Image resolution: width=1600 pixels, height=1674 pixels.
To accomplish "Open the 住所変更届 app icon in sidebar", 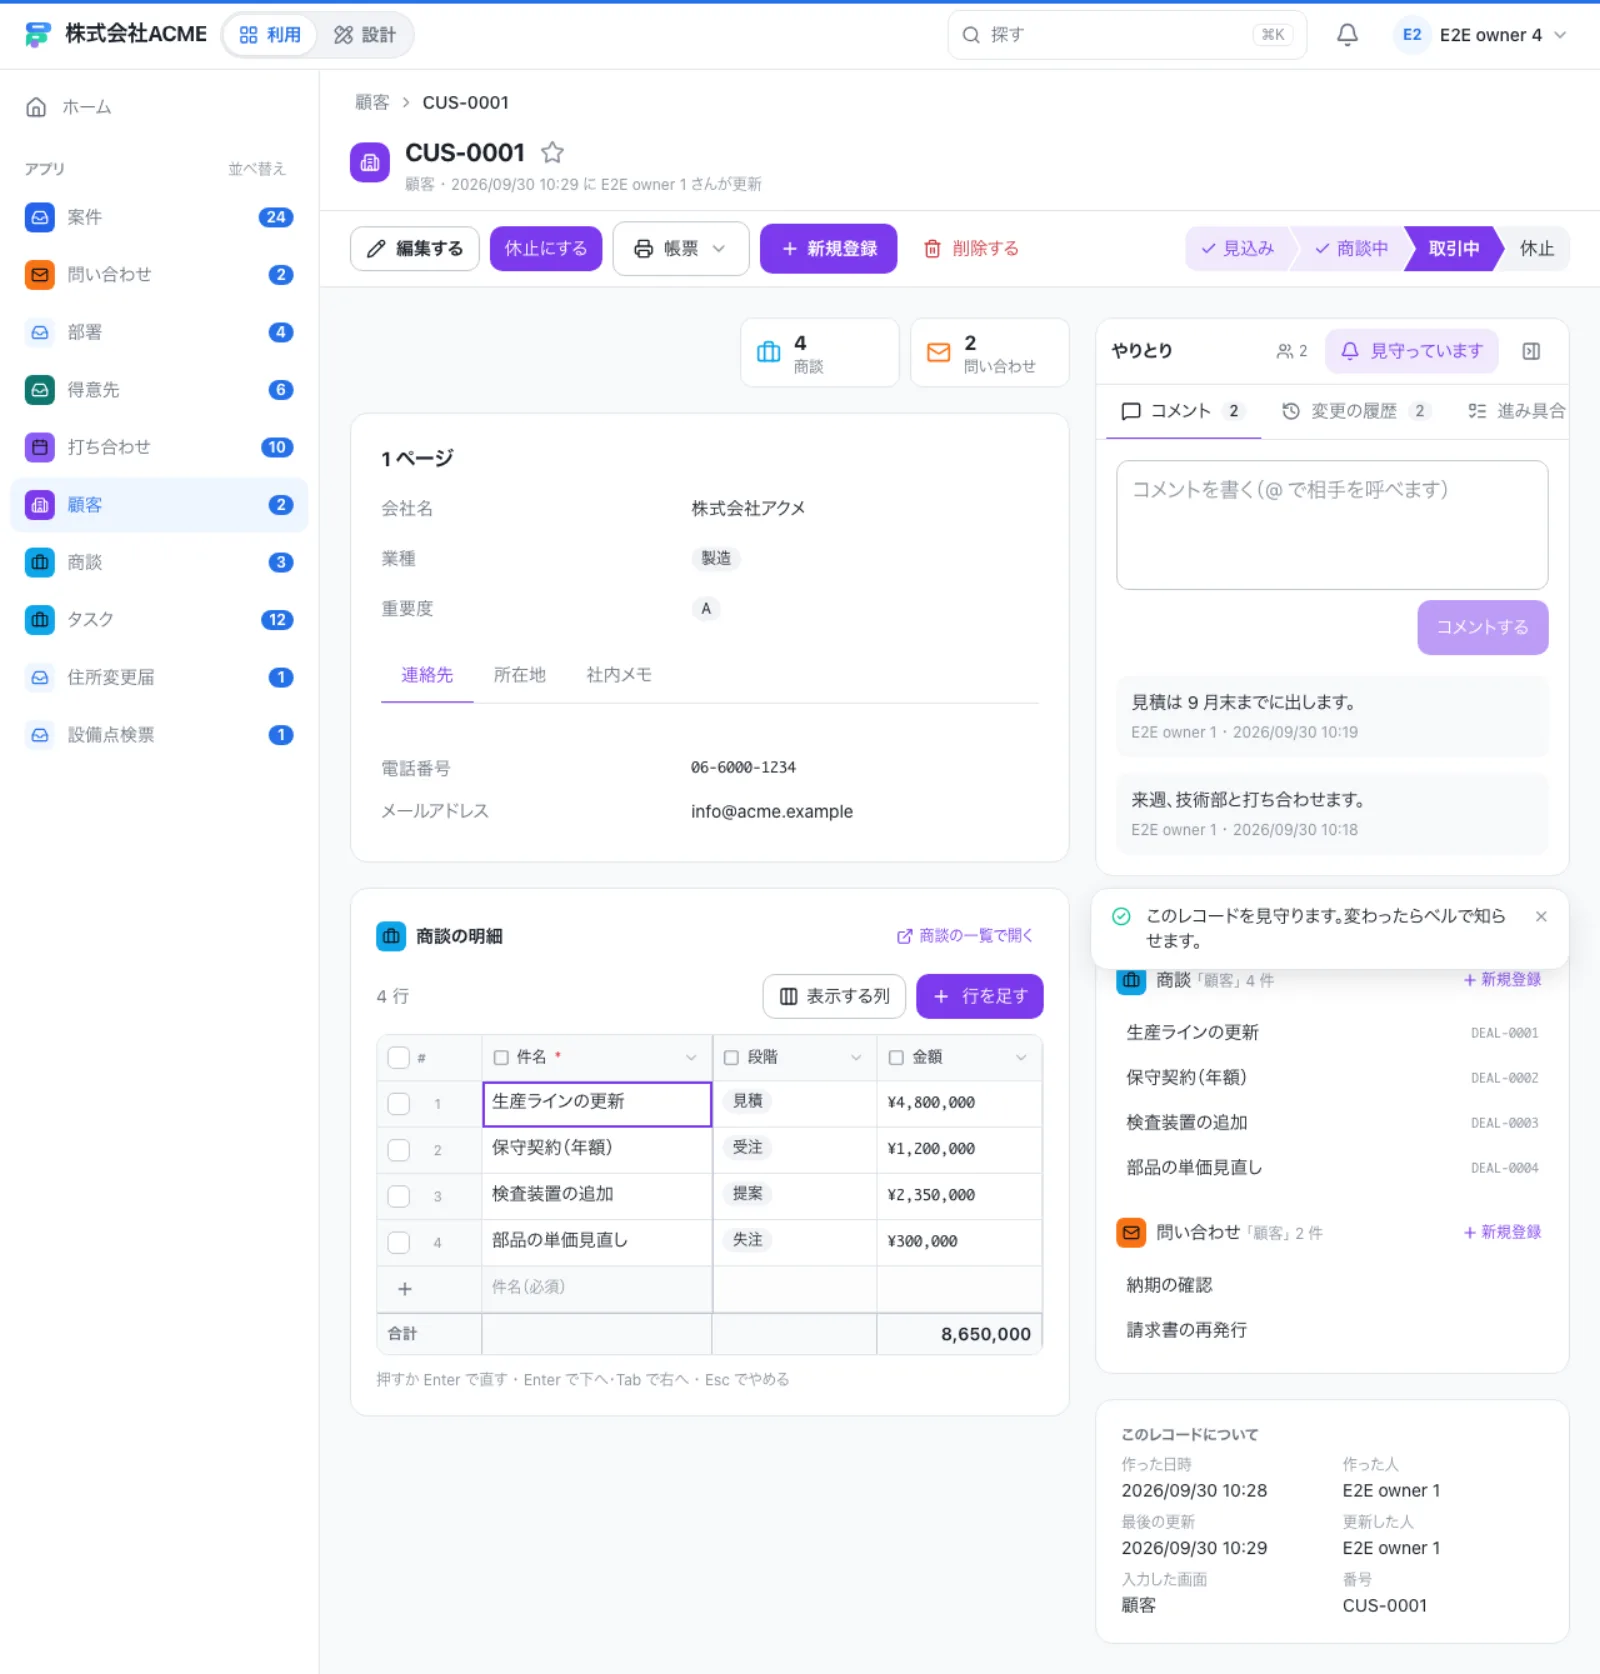I will point(40,677).
